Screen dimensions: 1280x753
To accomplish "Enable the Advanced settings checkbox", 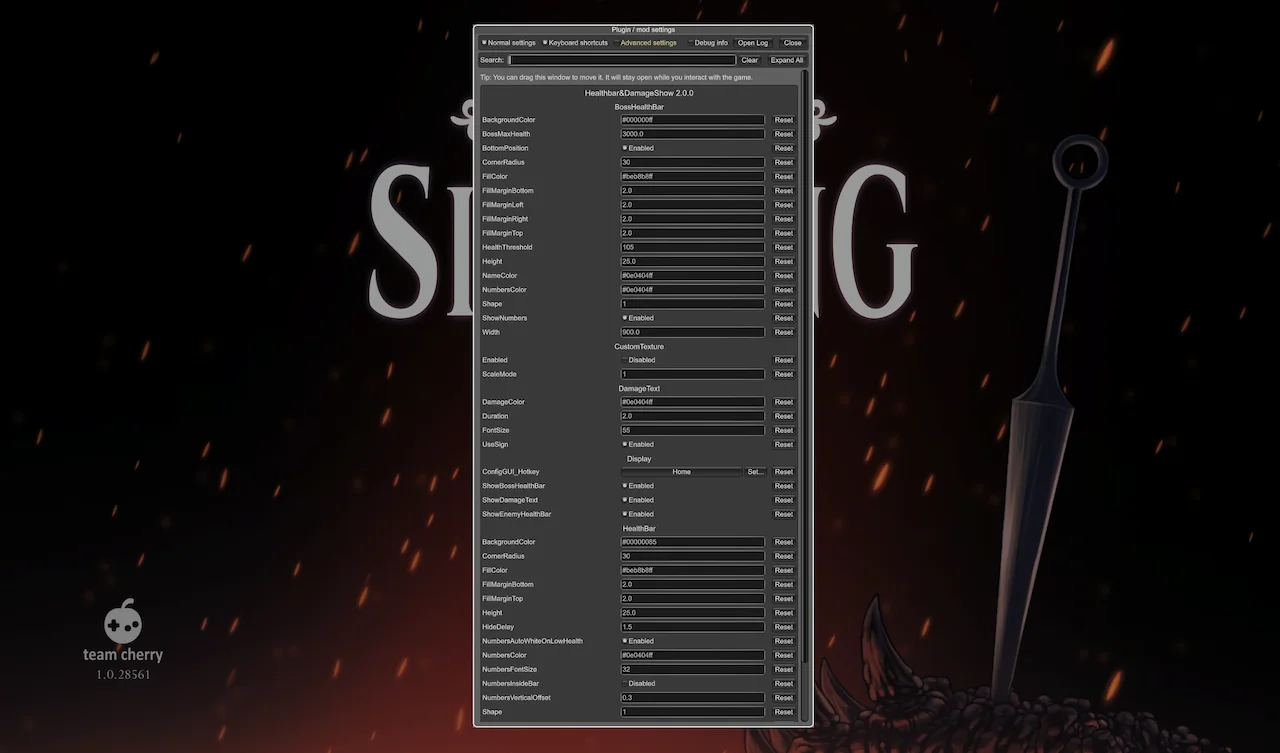I will (645, 43).
